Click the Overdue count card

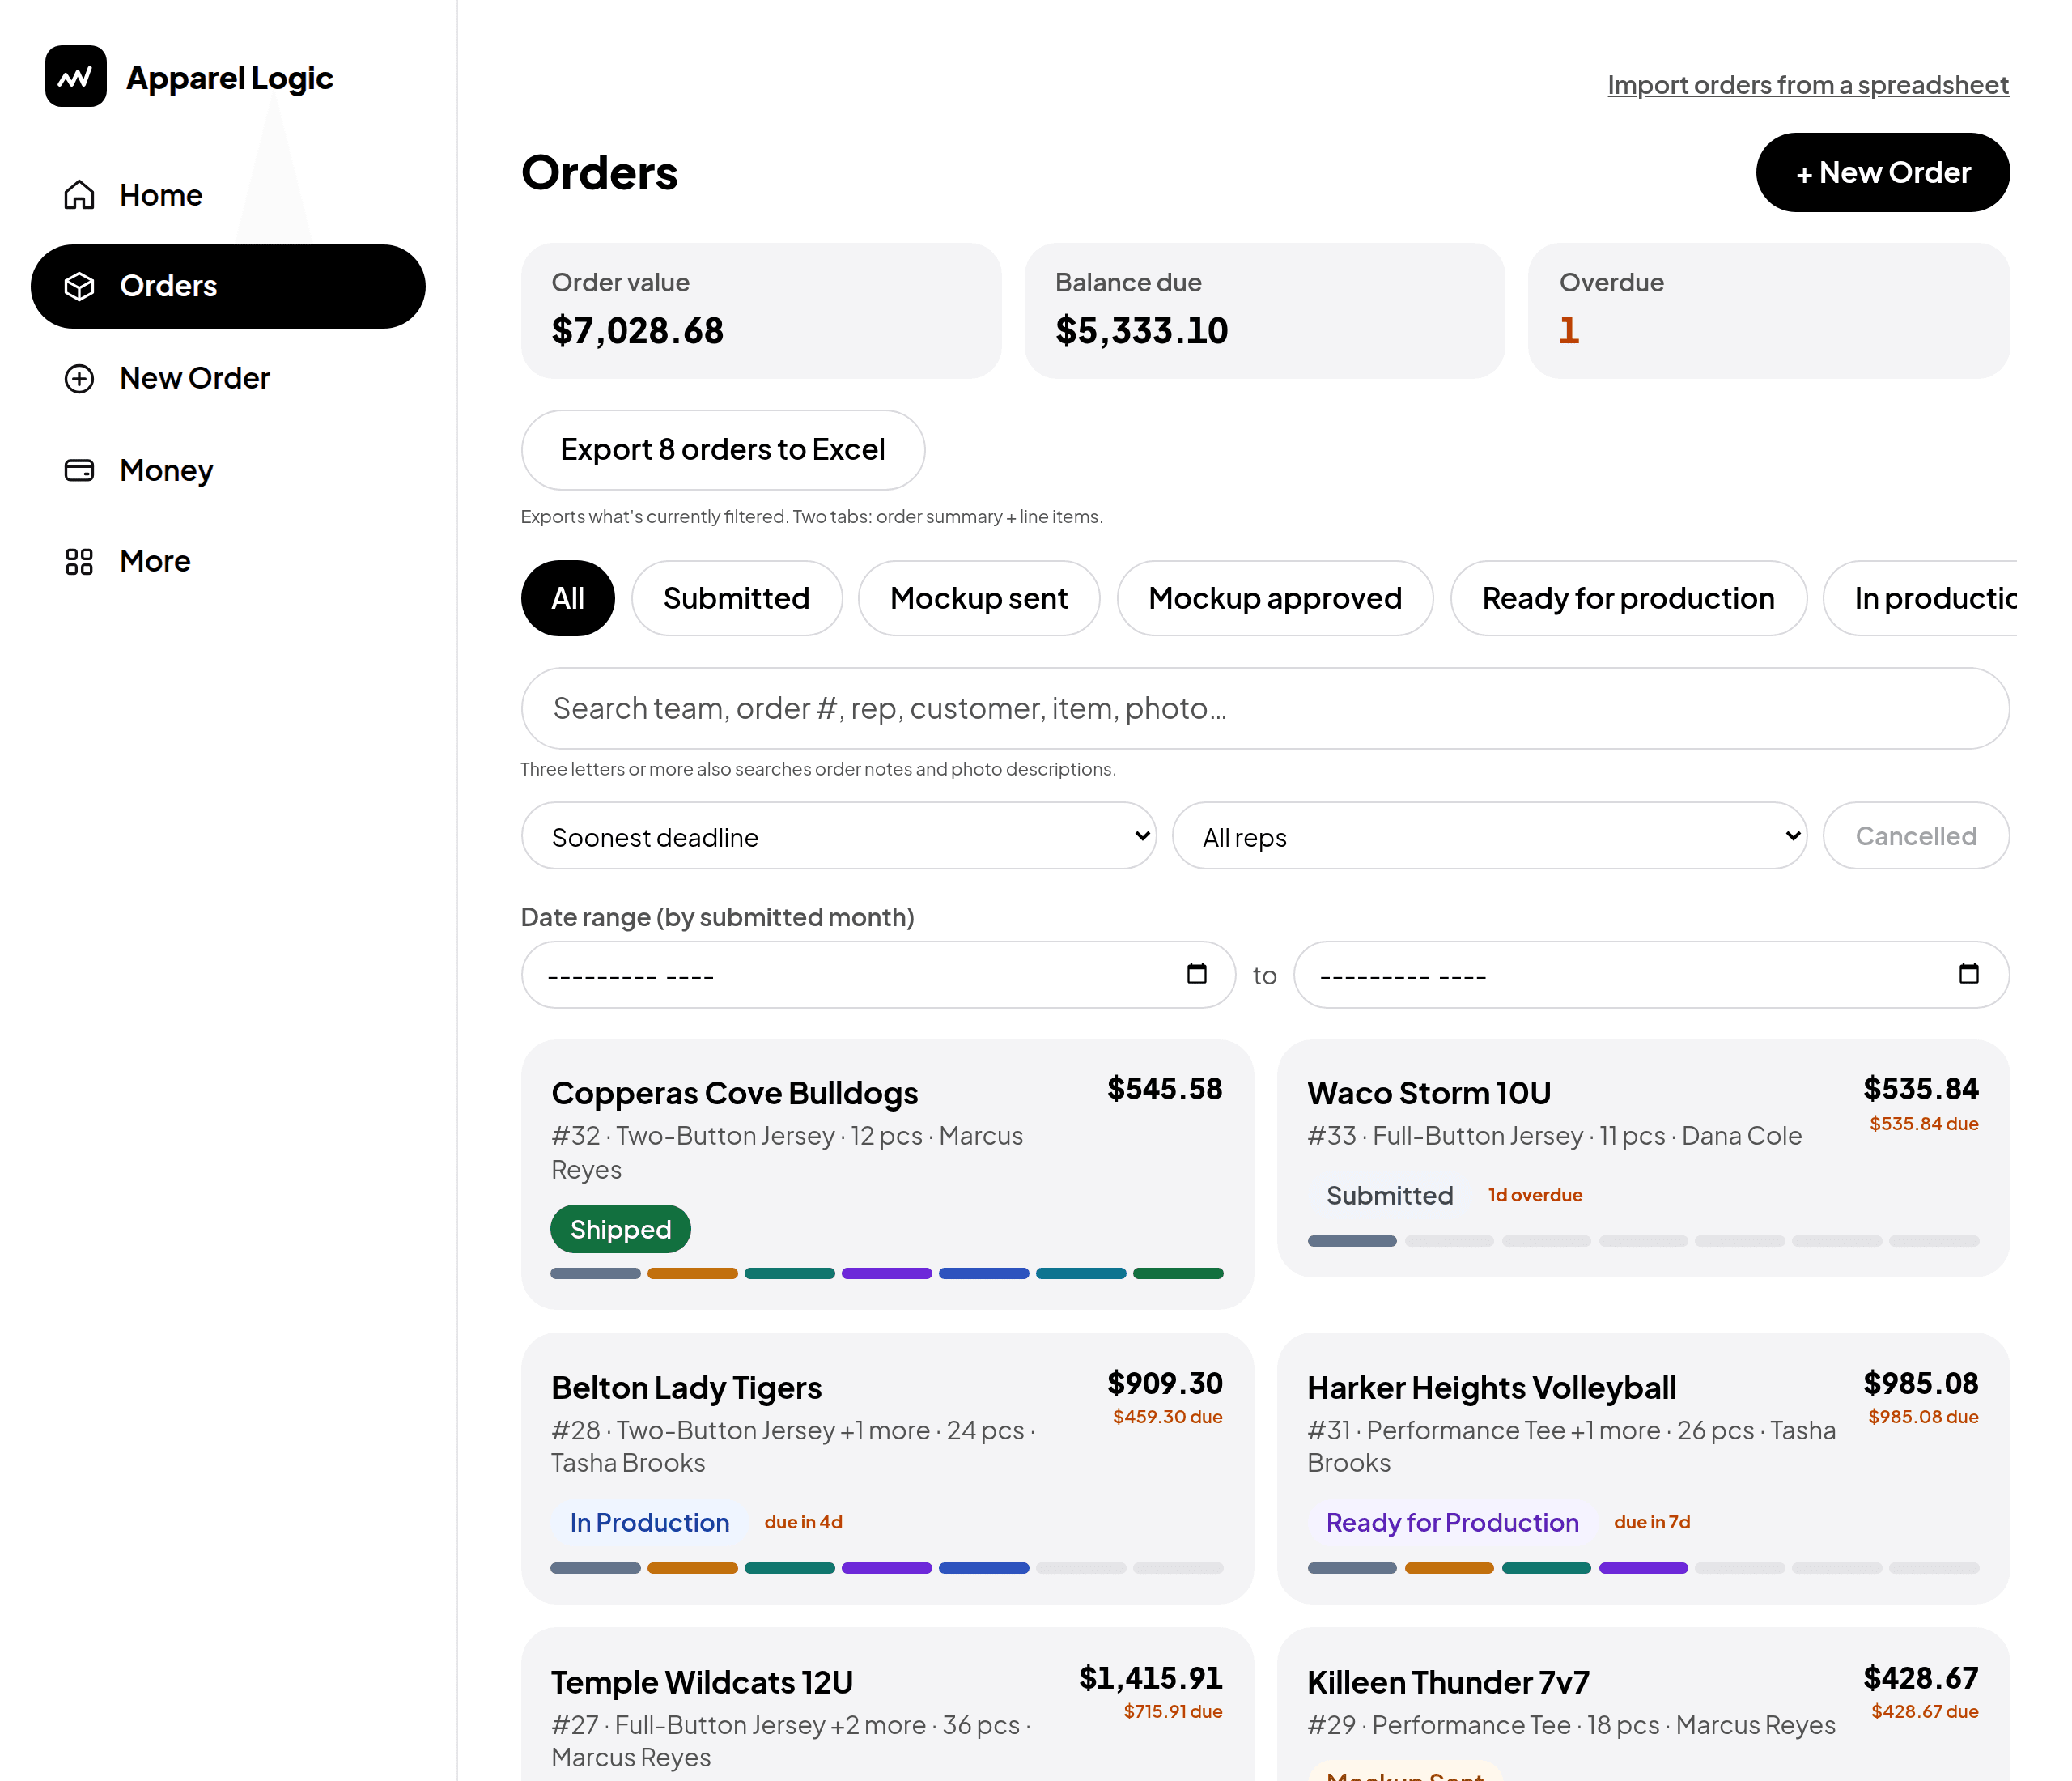1768,310
